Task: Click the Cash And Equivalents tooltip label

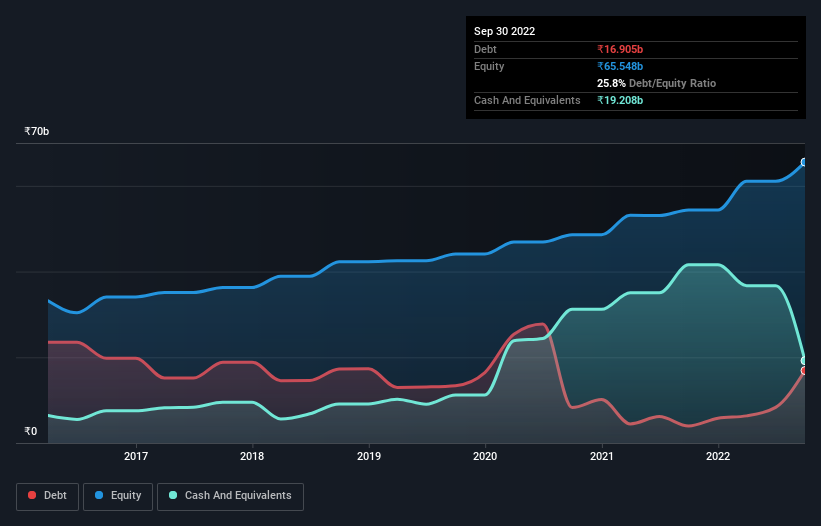Action: [x=527, y=100]
